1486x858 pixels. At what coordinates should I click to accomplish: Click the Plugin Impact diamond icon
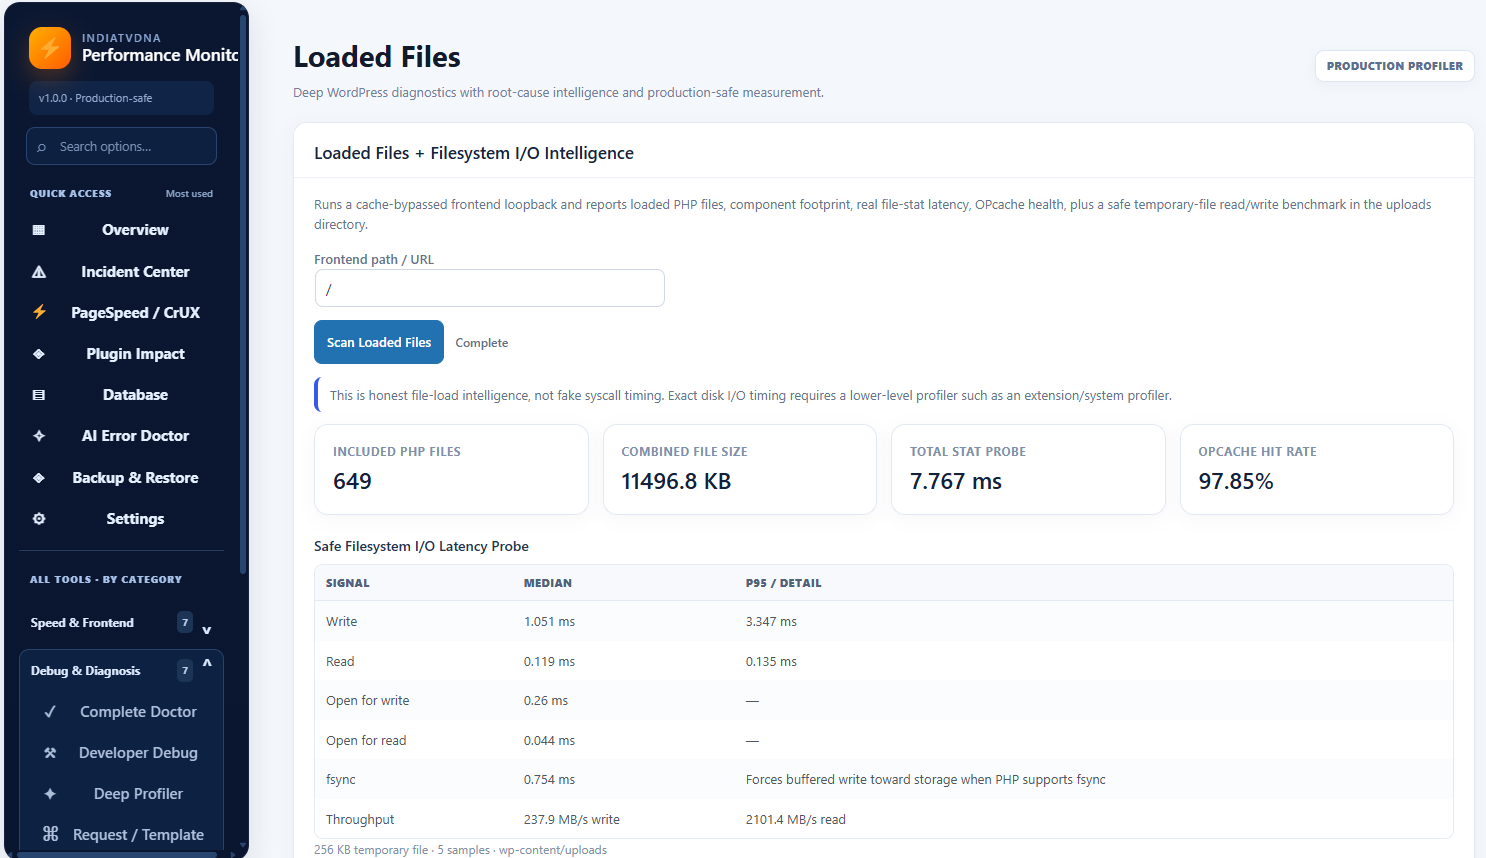click(x=39, y=354)
